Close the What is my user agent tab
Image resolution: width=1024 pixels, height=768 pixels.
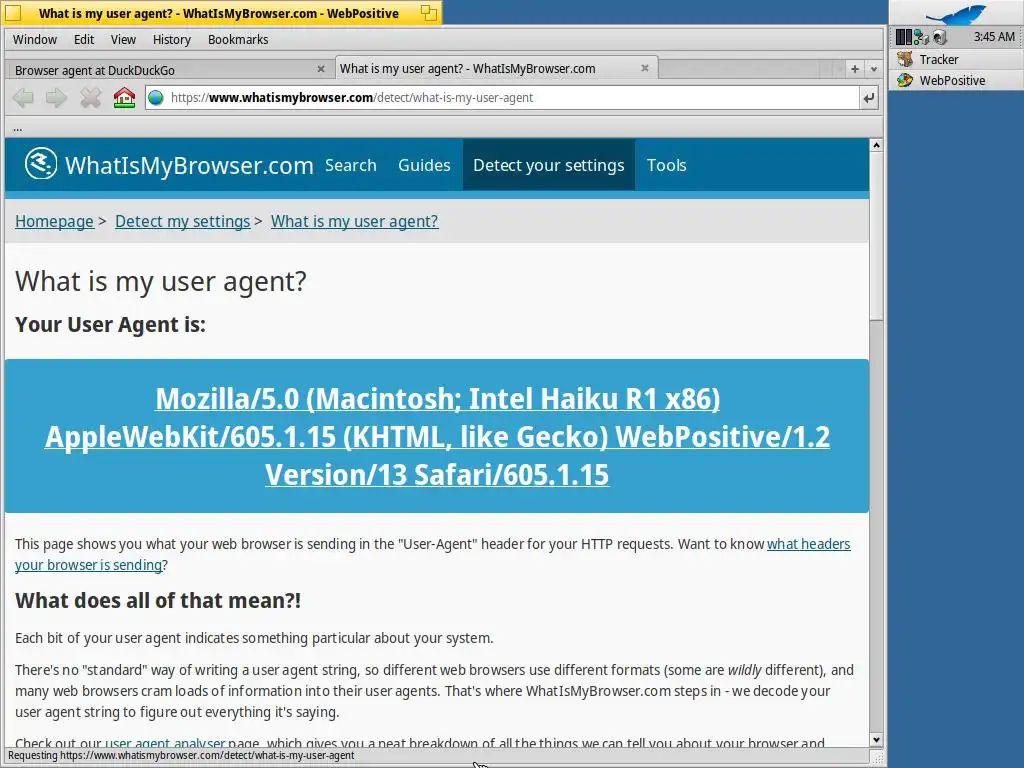tap(645, 68)
